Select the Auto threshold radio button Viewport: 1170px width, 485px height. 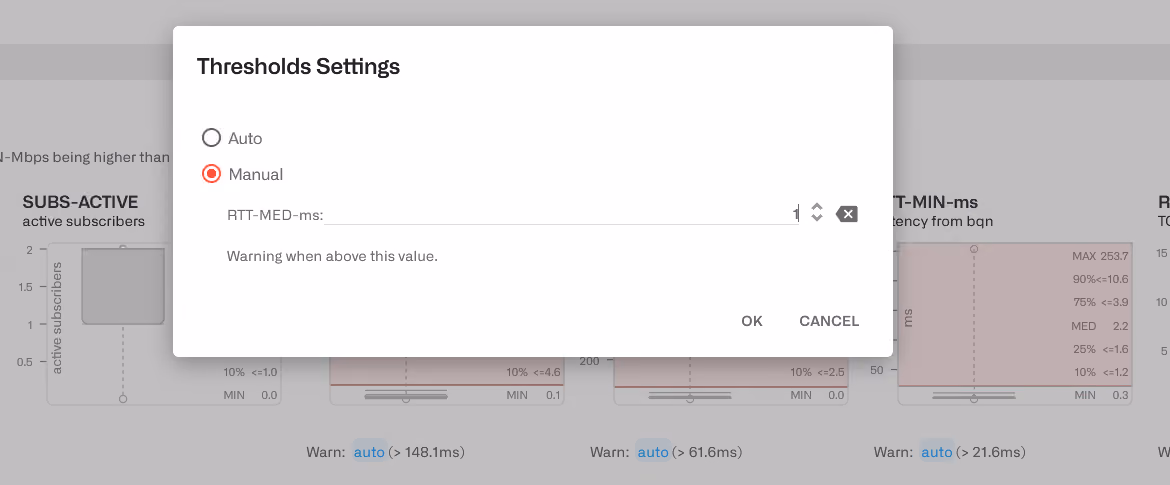(212, 138)
